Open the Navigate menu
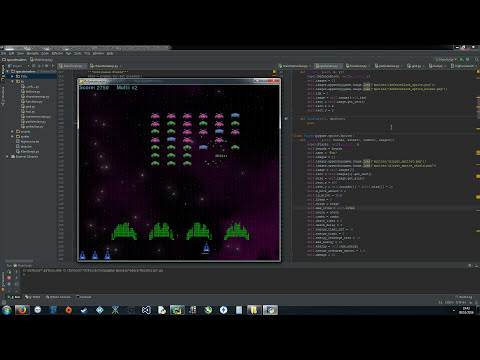Image resolution: width=480 pixels, height=360 pixels. (32, 53)
